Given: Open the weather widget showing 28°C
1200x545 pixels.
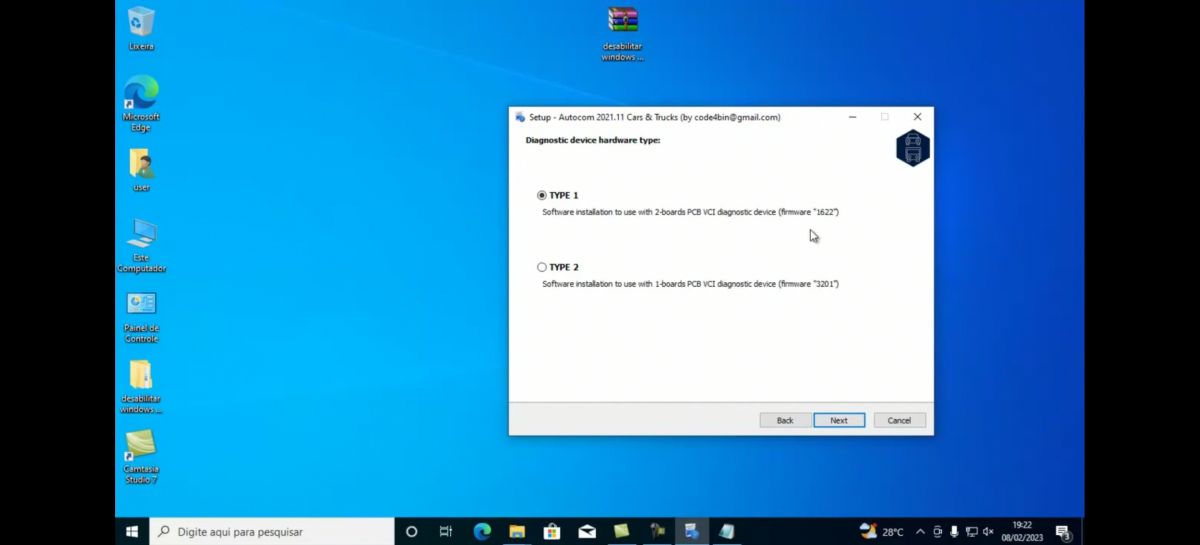Looking at the screenshot, I should point(881,532).
